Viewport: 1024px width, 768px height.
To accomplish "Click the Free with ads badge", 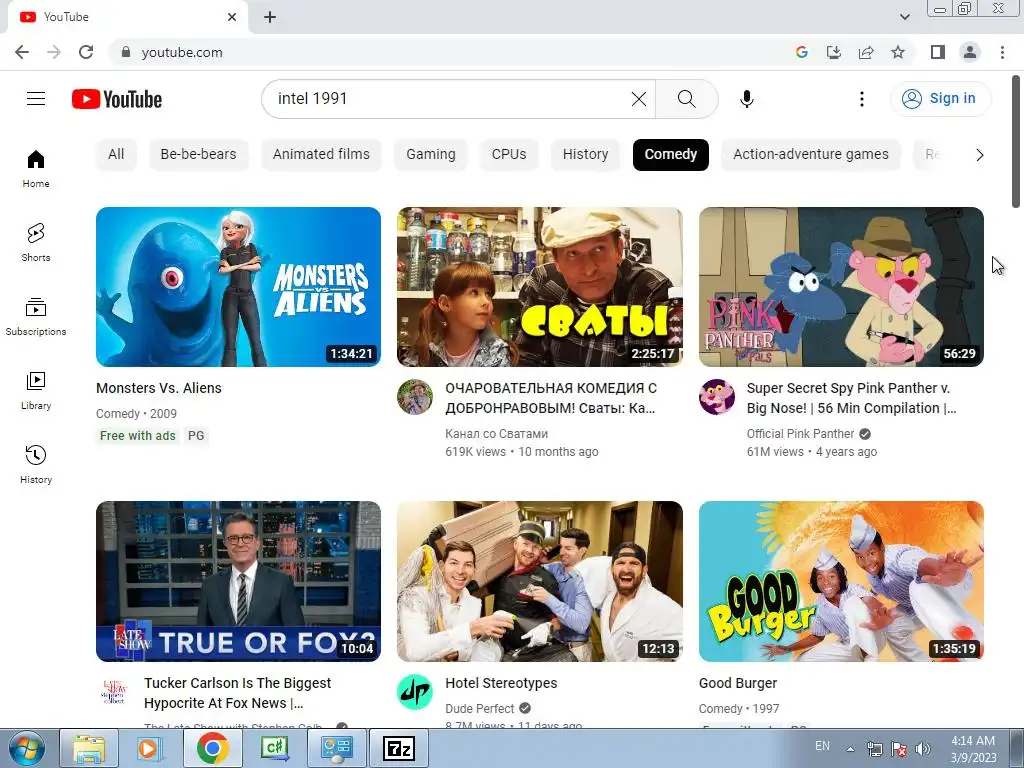I will [138, 436].
